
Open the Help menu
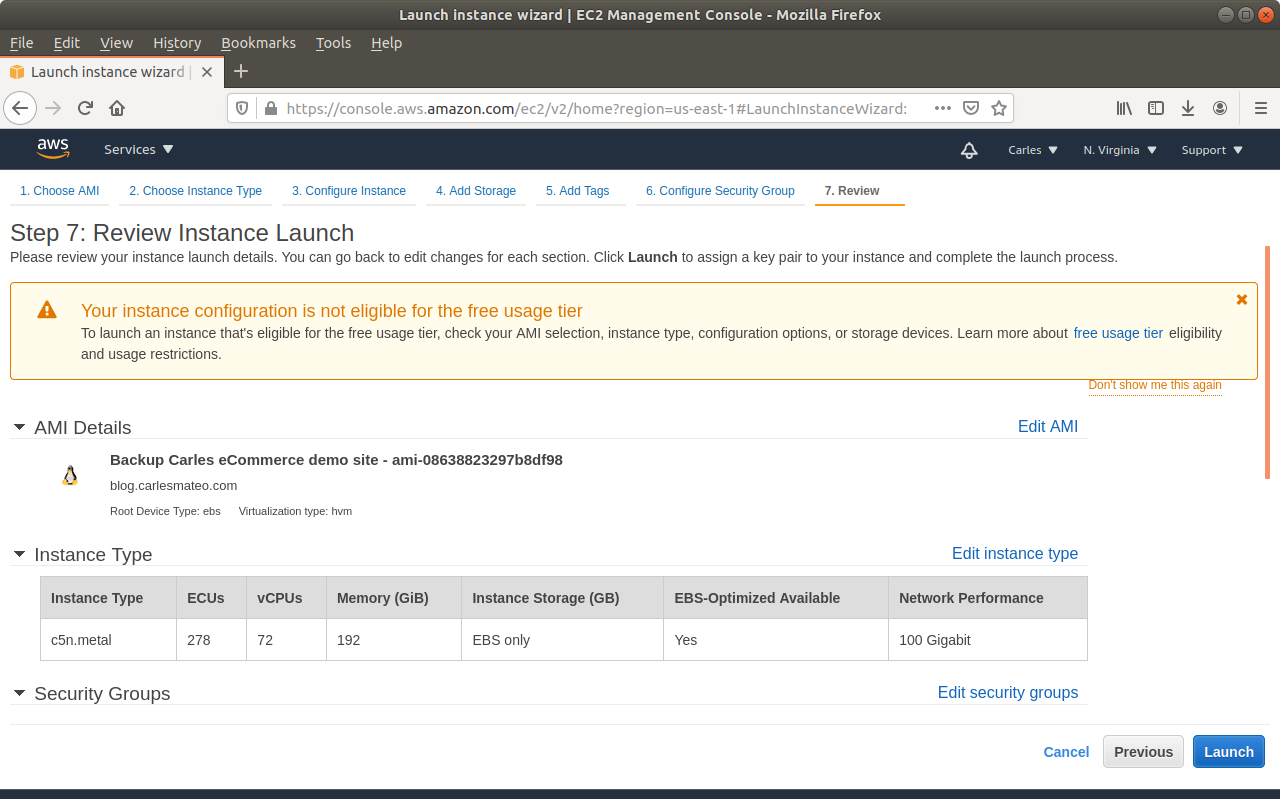[x=386, y=43]
